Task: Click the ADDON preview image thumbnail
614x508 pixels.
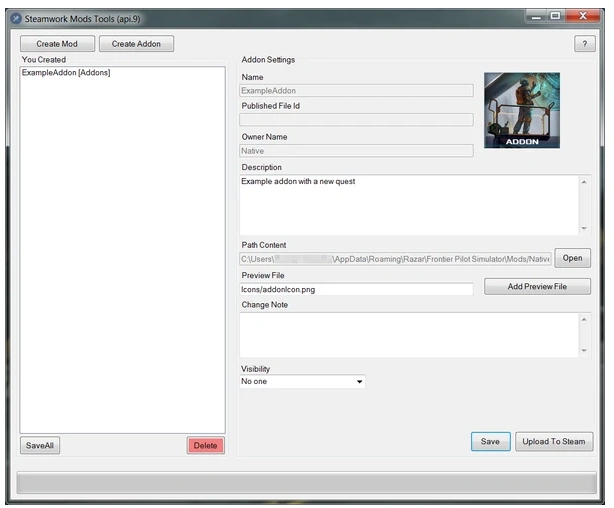Action: [522, 110]
